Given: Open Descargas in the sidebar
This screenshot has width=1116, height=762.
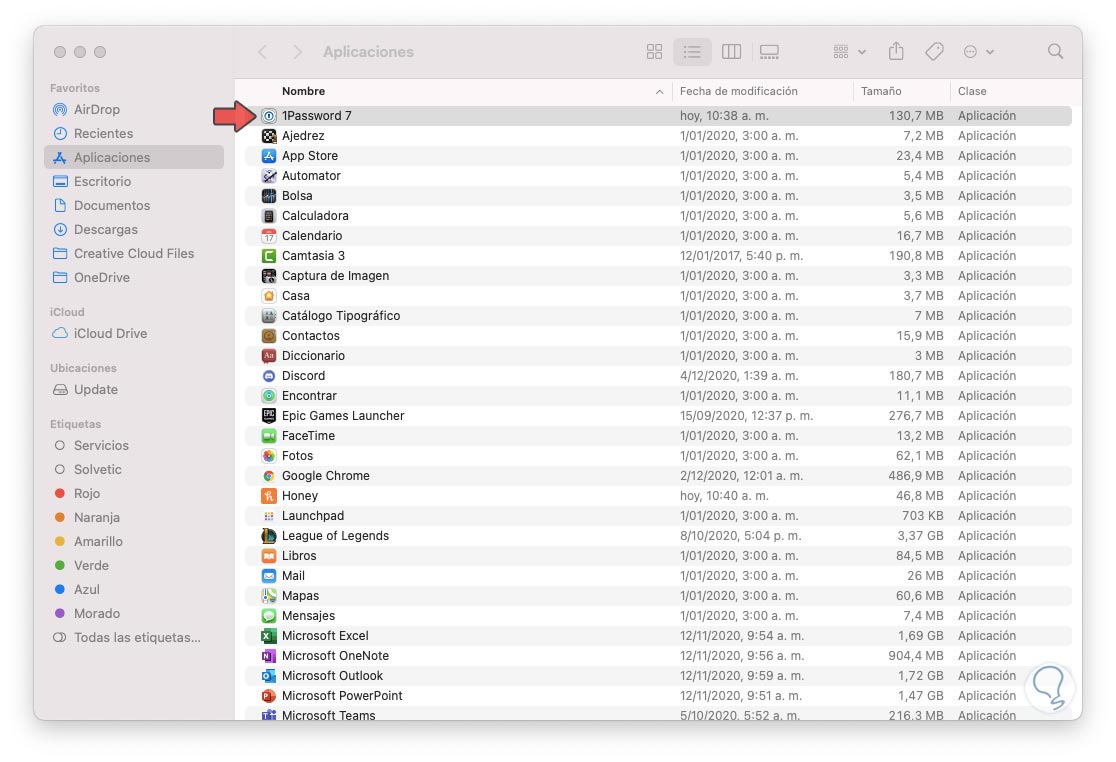Looking at the screenshot, I should (x=105, y=230).
